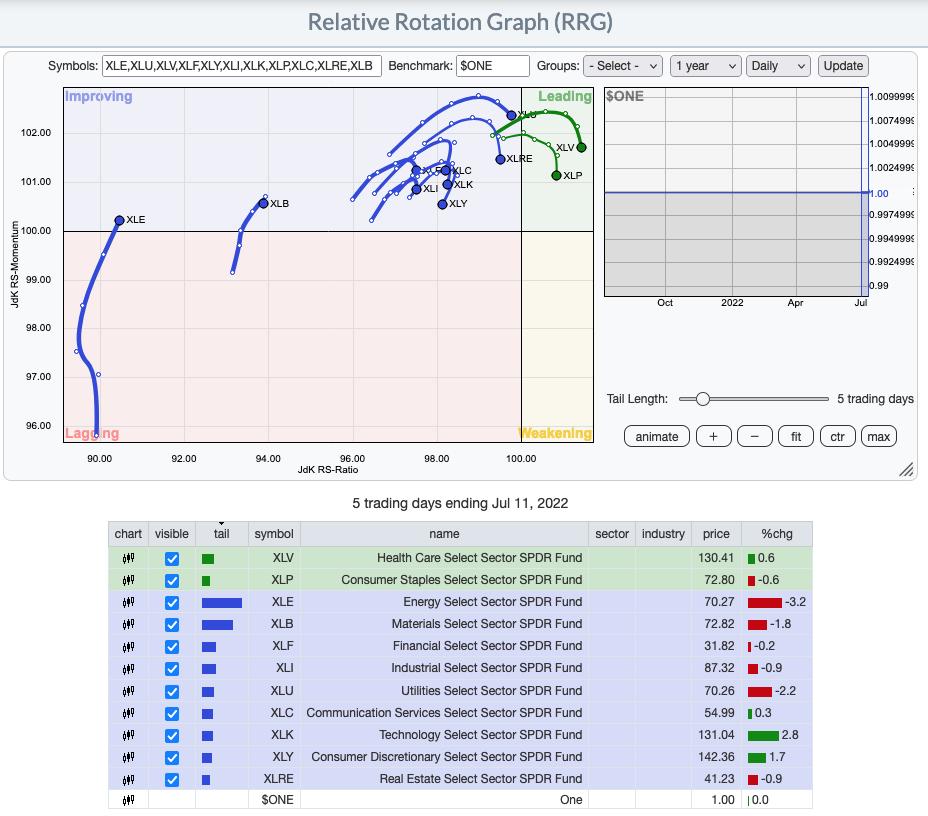The image size is (928, 816).
Task: Sort table by chart column header
Action: 128,534
